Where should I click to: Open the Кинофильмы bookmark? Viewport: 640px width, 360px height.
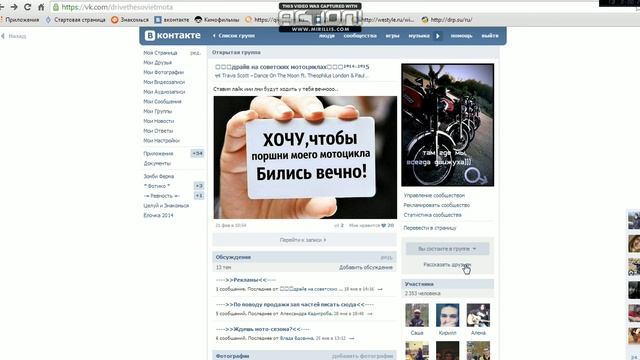pyautogui.click(x=217, y=20)
